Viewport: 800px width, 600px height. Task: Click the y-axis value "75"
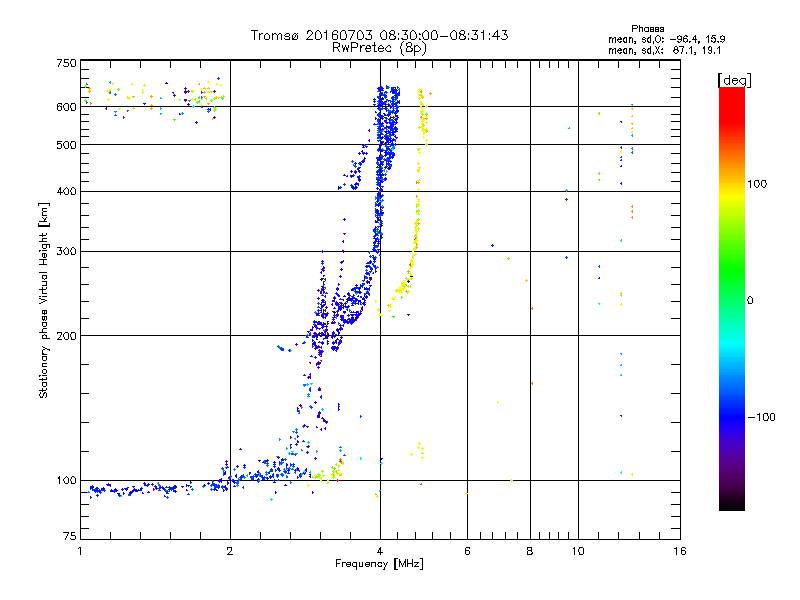click(70, 536)
